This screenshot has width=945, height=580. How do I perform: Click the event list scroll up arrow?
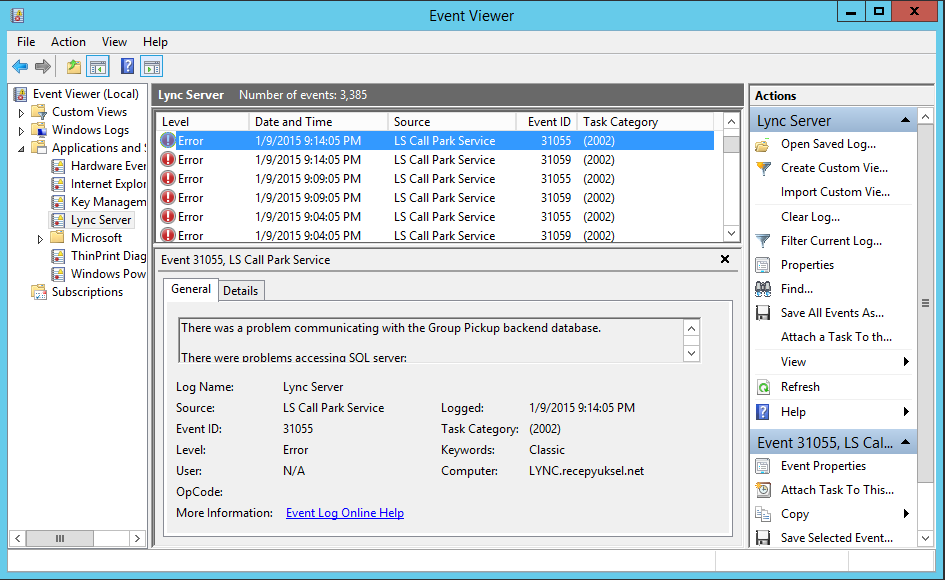click(731, 122)
